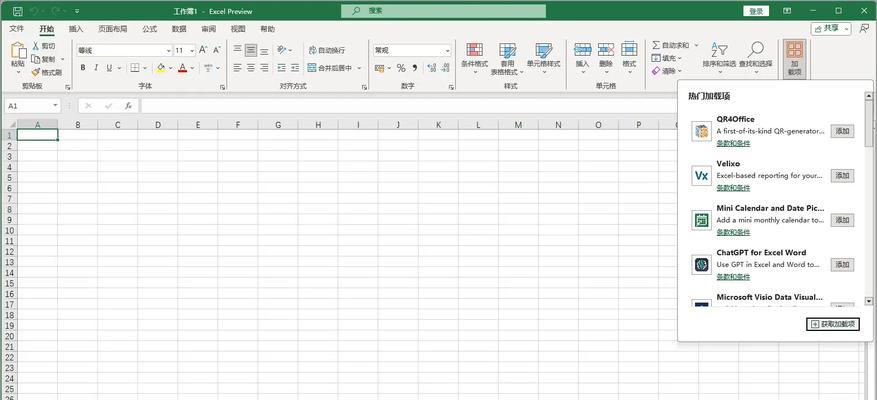
Task: Apply the yellow fill color bucket
Action: 161,68
